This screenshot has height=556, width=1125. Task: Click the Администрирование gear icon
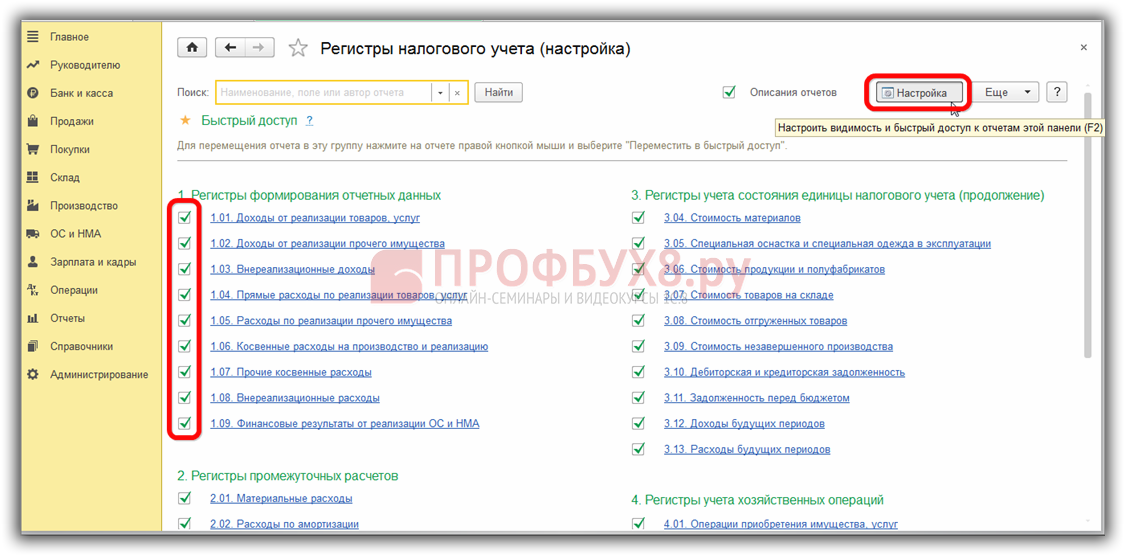[x=33, y=374]
